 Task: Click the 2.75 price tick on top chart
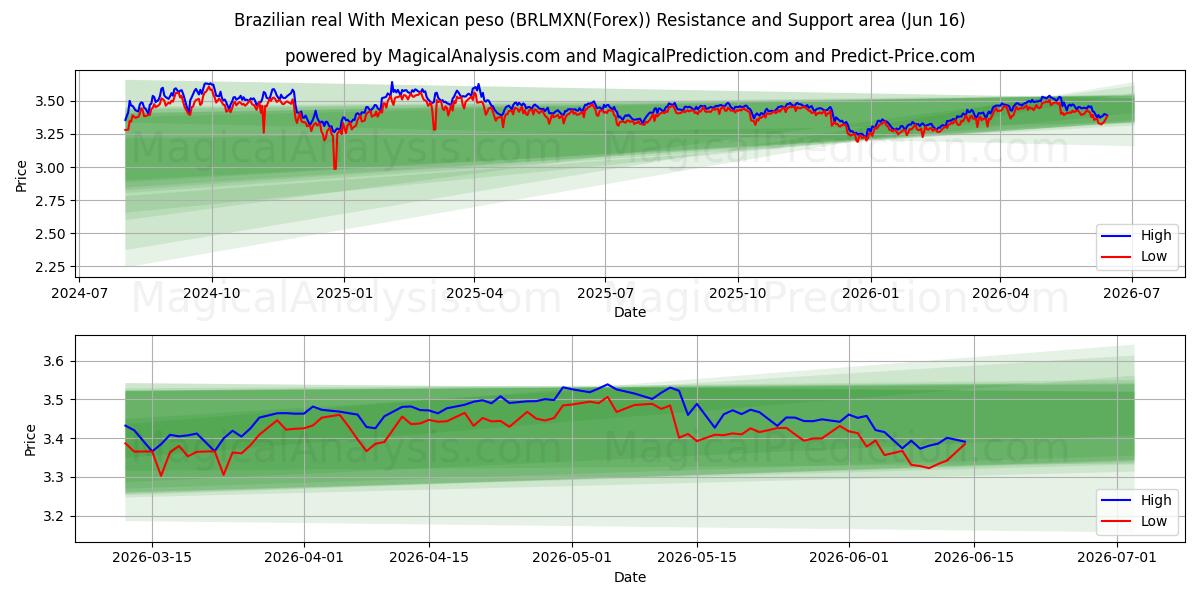coord(52,201)
